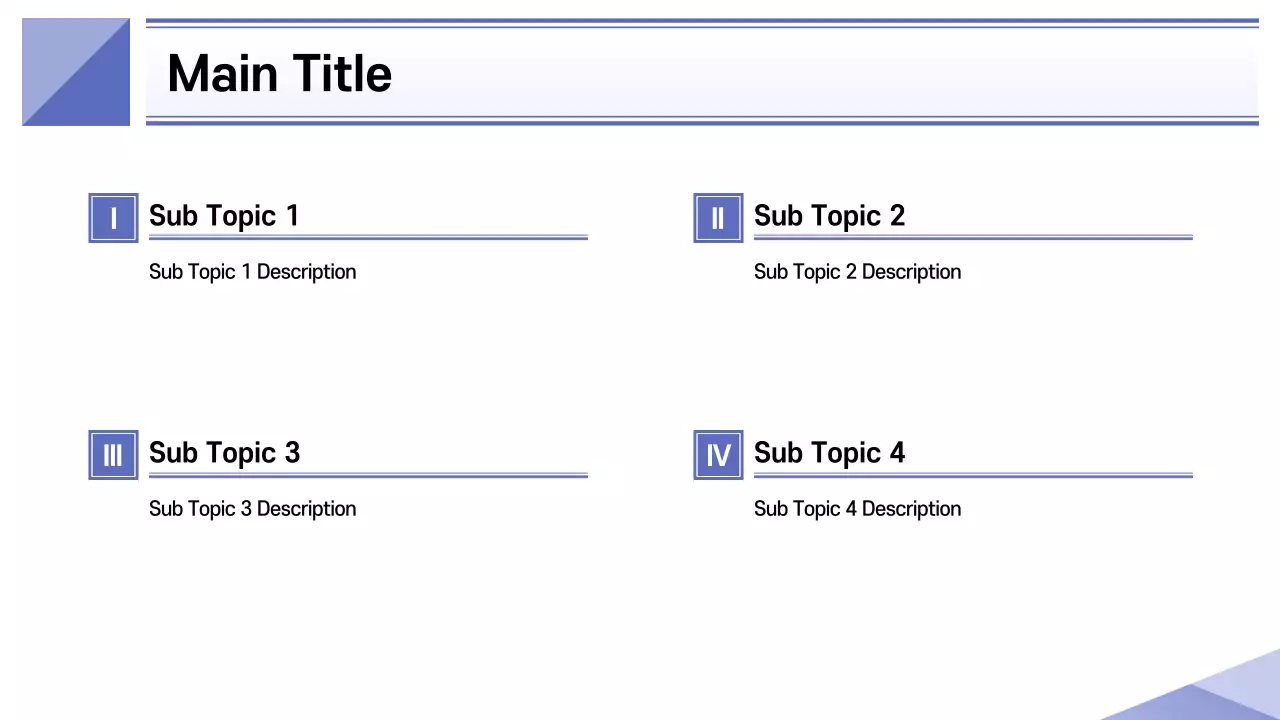Viewport: 1280px width, 720px height.
Task: Select the Roman numeral IV badge
Action: 718,455
